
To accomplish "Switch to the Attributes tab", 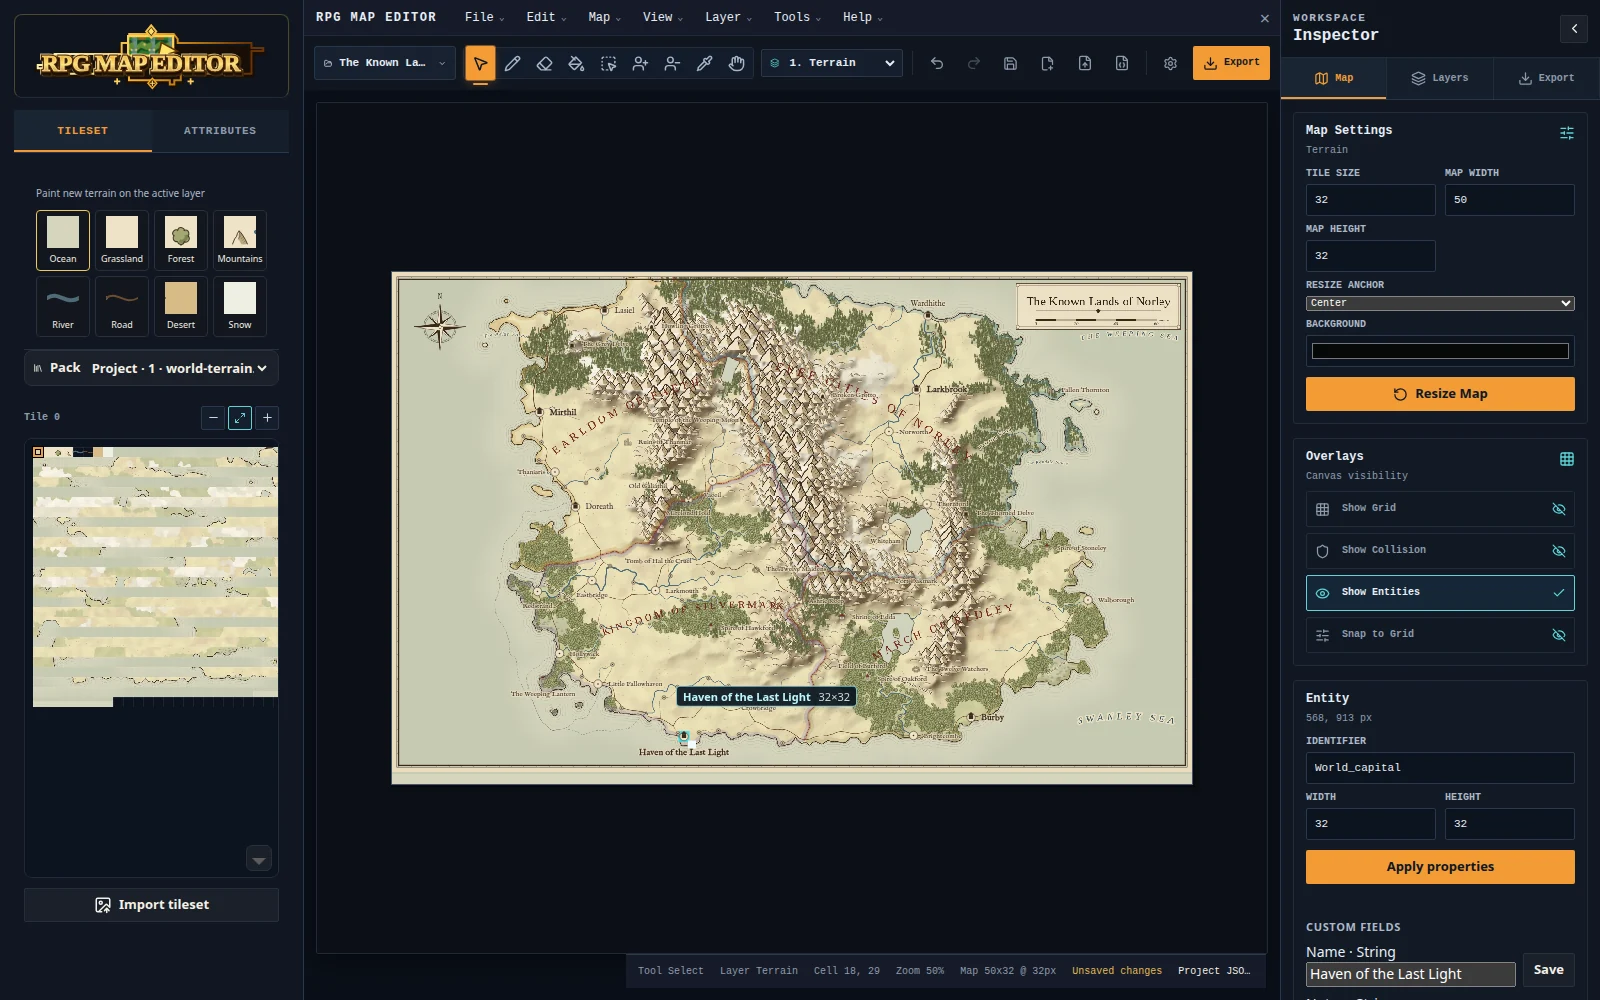I will (x=220, y=131).
